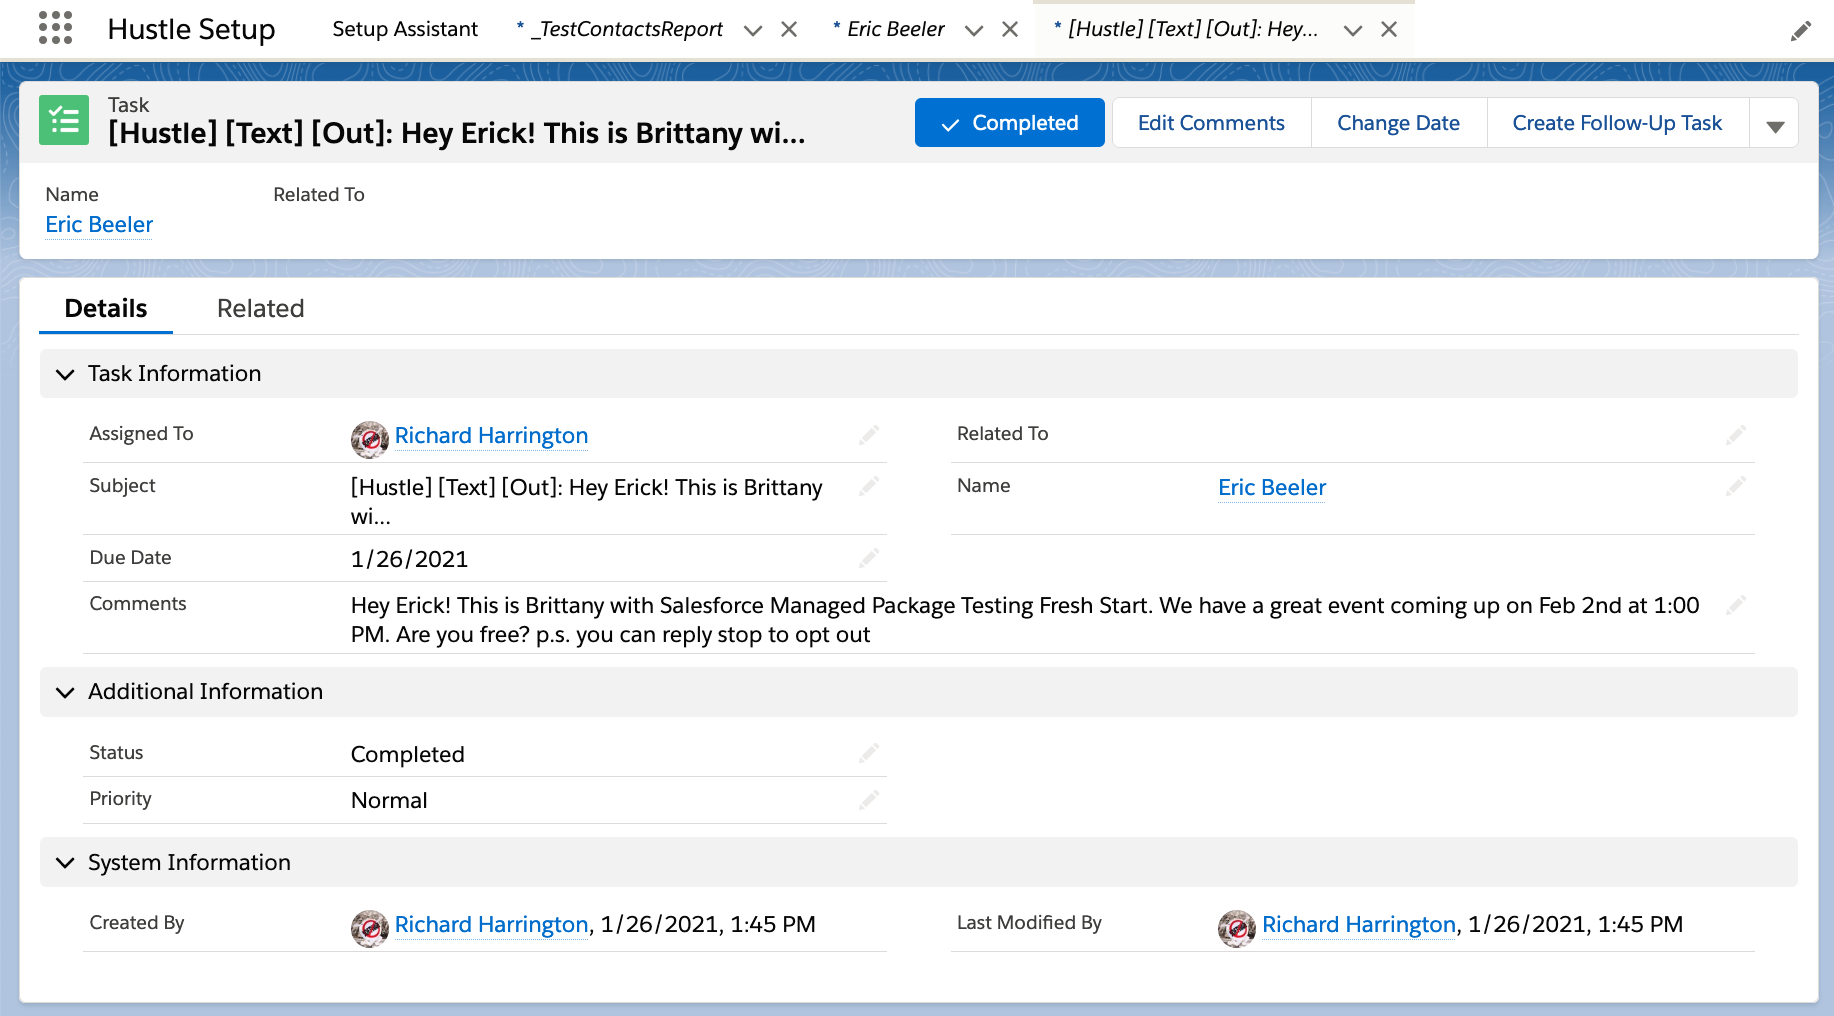Open the Details tab
This screenshot has height=1016, width=1834.
coord(106,308)
